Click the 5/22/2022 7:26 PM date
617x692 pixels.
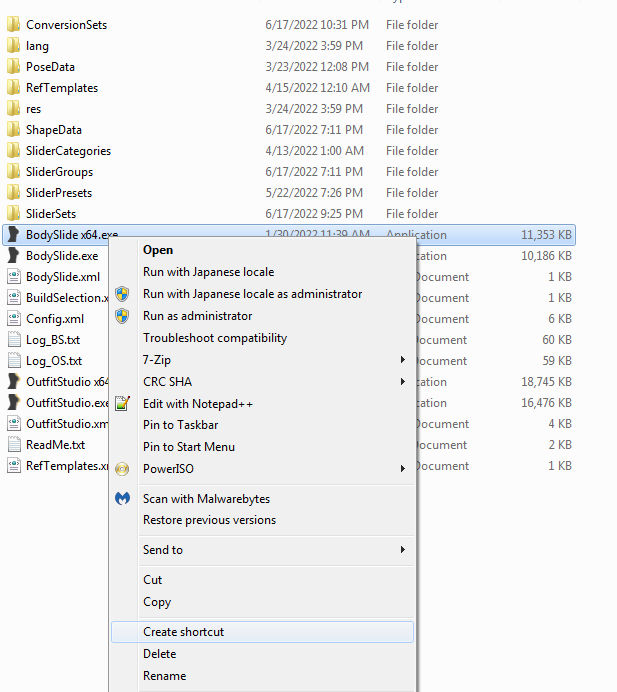314,193
